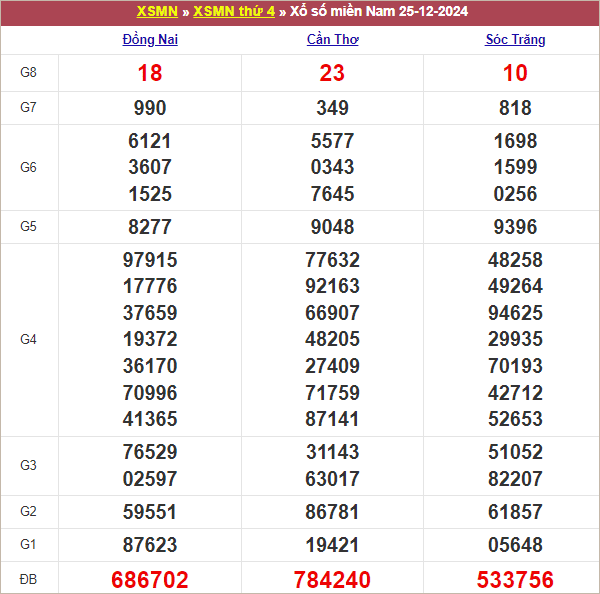The image size is (600, 594).
Task: Select G6 number 5577
Action: point(333,141)
